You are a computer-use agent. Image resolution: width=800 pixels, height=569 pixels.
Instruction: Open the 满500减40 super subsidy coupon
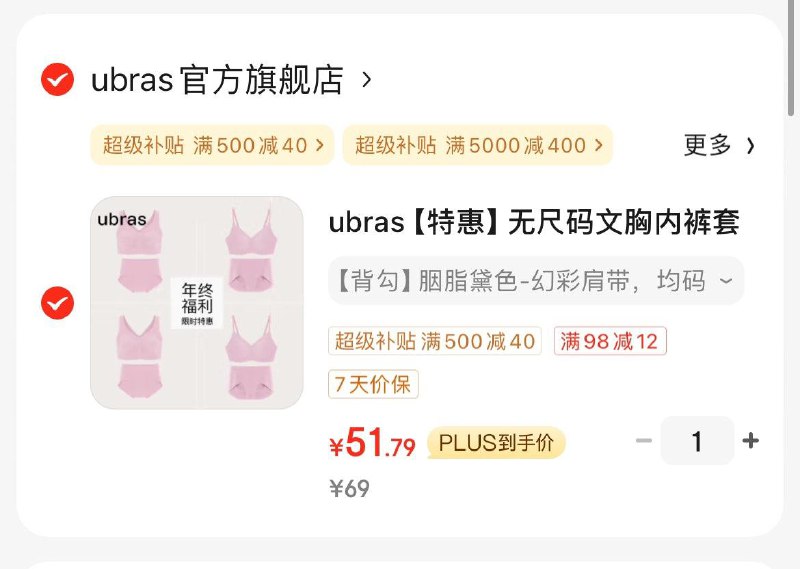tap(212, 145)
